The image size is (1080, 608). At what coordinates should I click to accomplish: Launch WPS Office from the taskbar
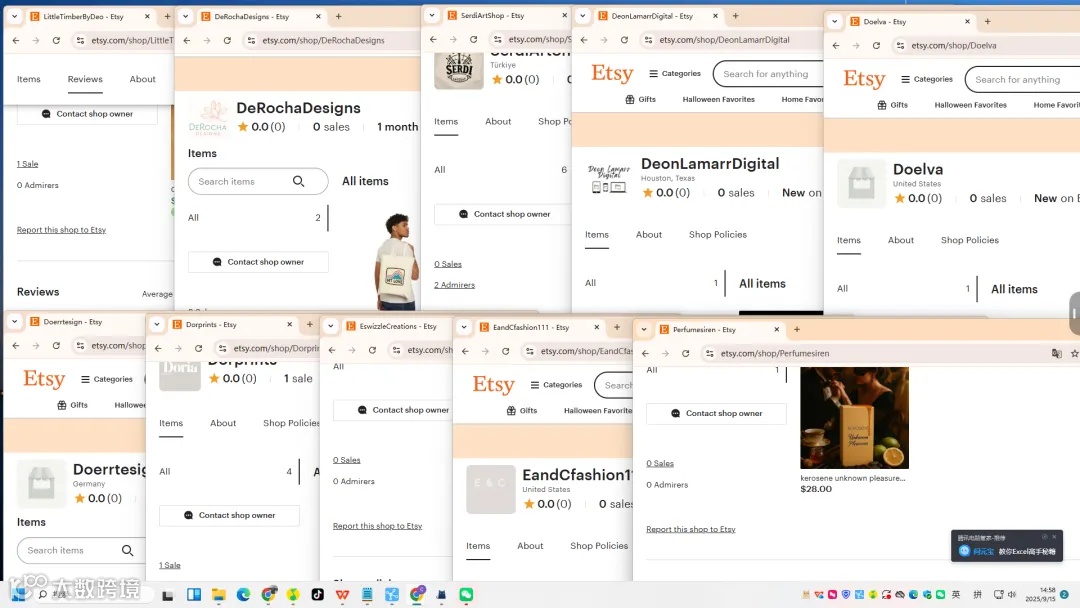pyautogui.click(x=342, y=594)
